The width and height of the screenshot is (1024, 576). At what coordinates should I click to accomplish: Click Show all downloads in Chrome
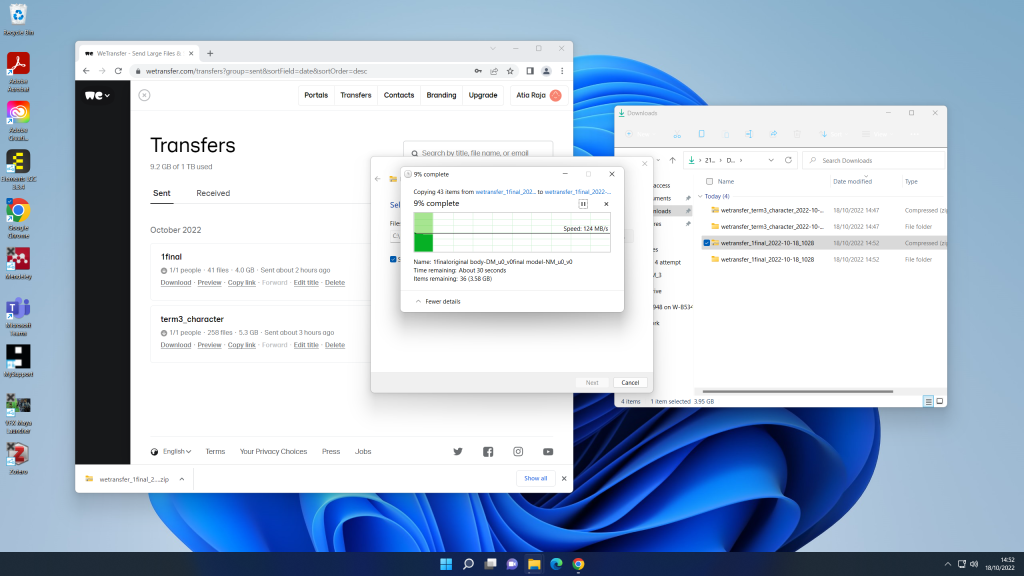[x=536, y=479]
